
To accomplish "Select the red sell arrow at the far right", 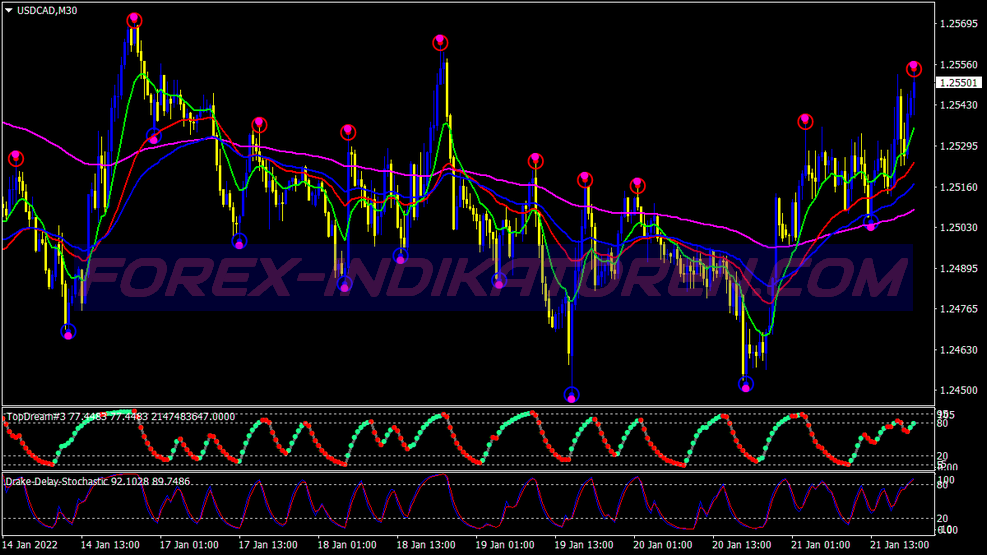I will pyautogui.click(x=913, y=68).
